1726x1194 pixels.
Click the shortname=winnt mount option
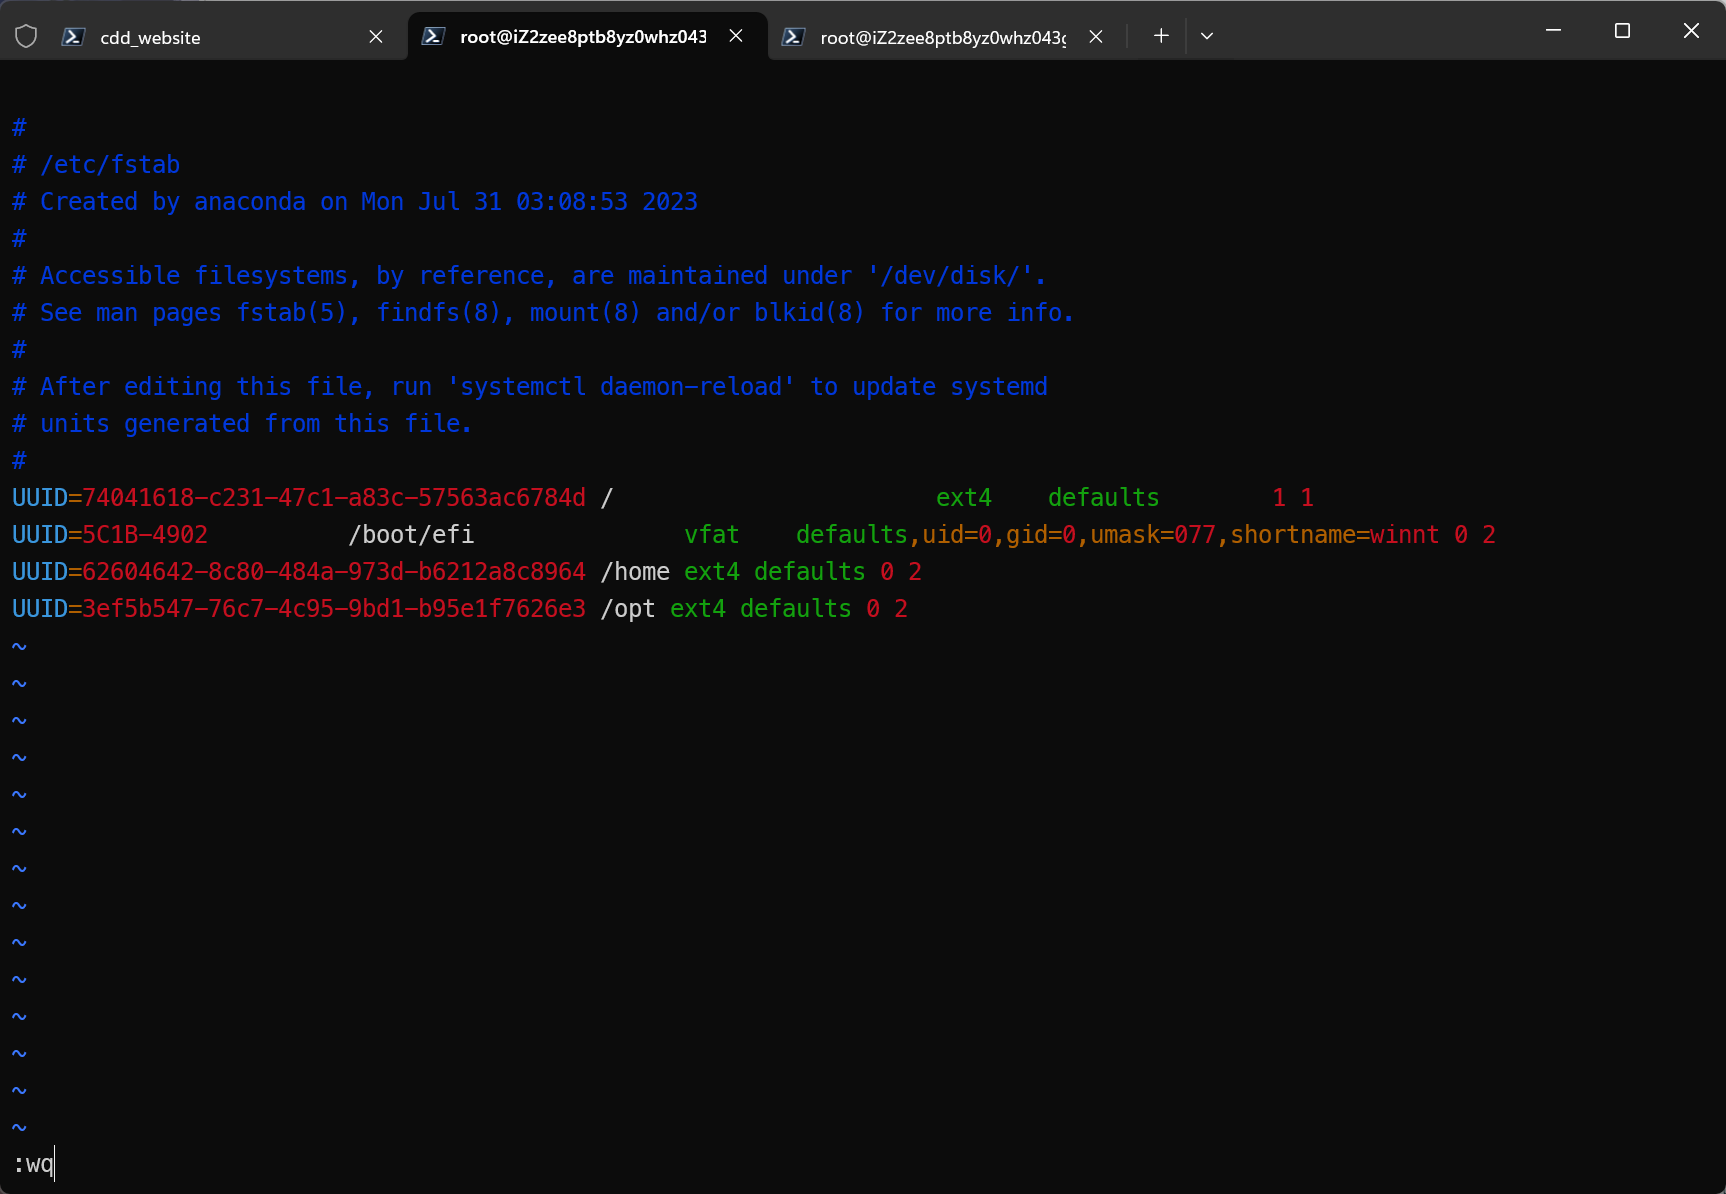point(1334,535)
